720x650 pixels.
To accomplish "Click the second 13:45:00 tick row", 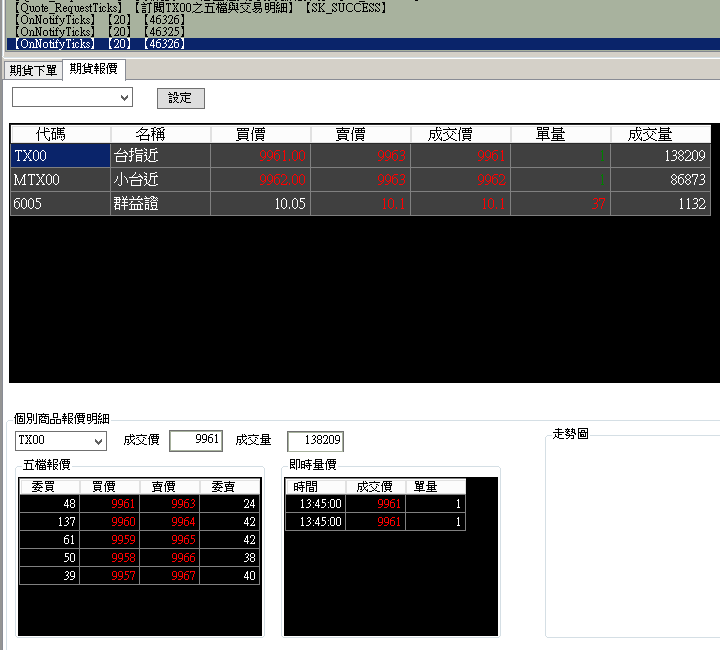I will (376, 521).
